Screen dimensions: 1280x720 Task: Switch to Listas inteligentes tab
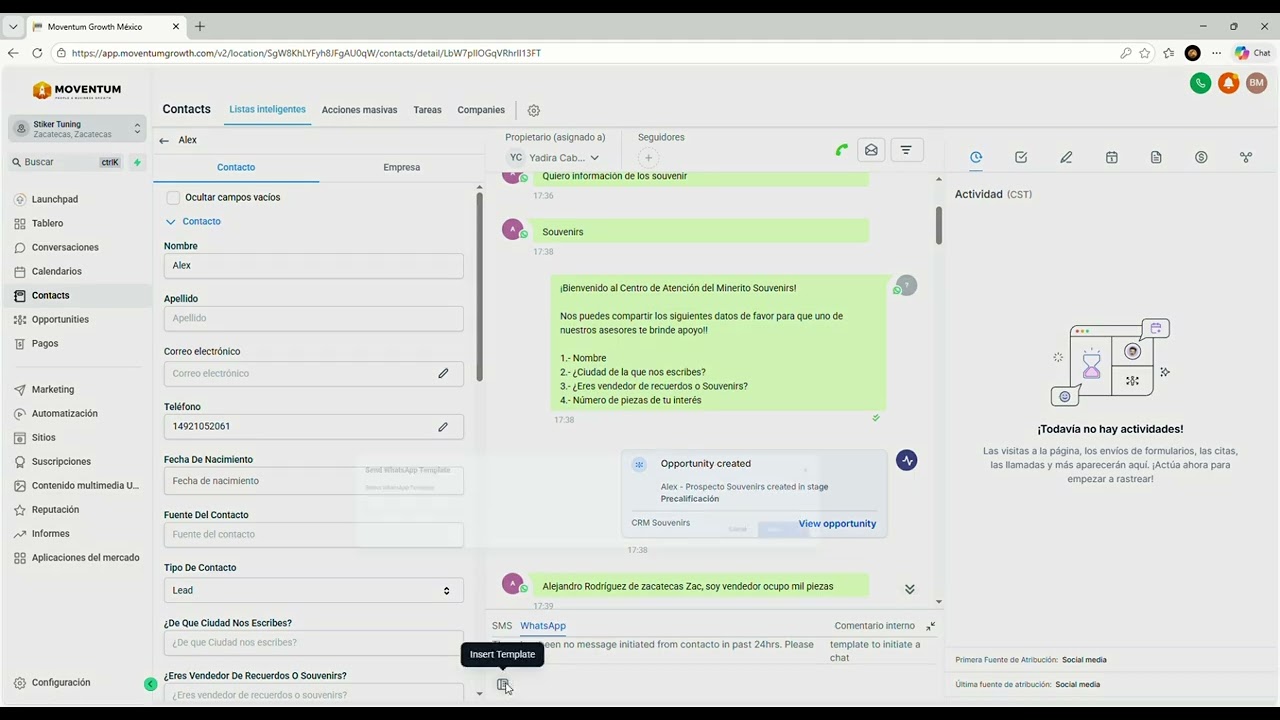pyautogui.click(x=267, y=109)
